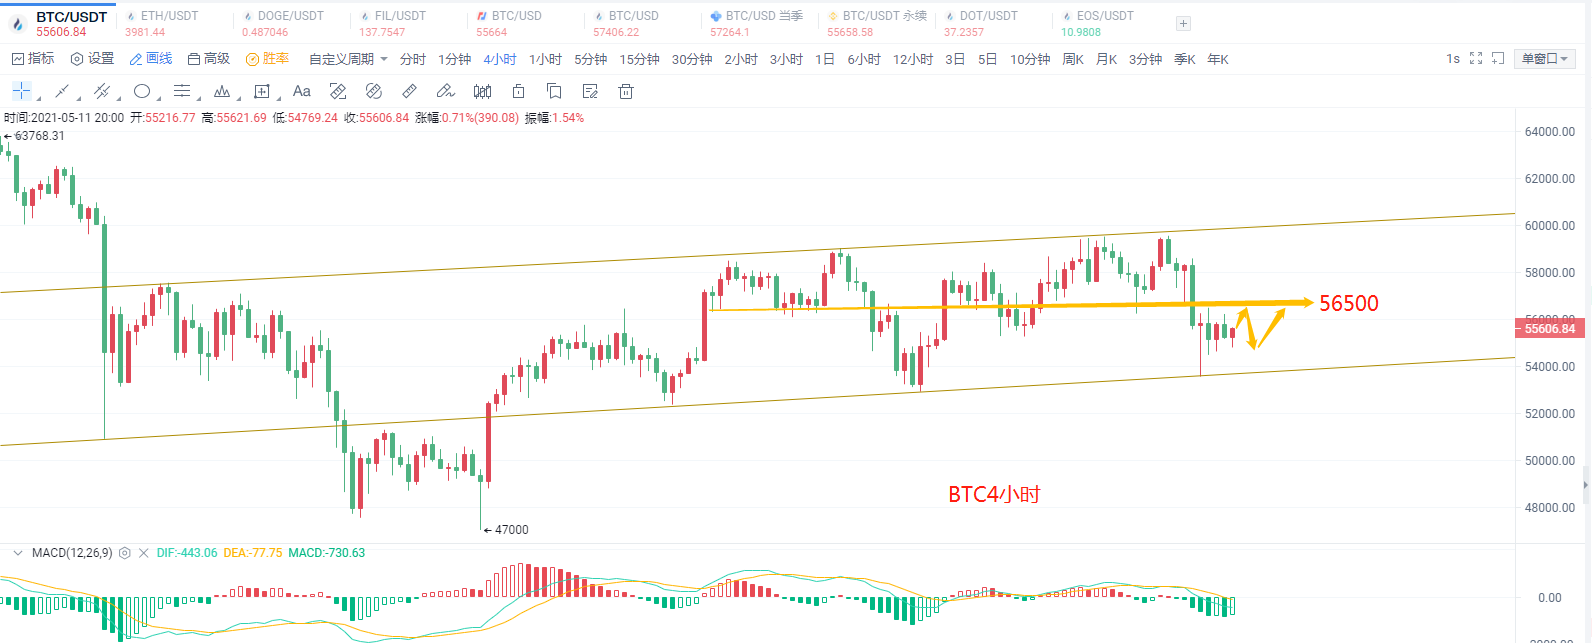Open the 自定义周期 custom period dropdown
The image size is (1592, 643).
coord(348,59)
